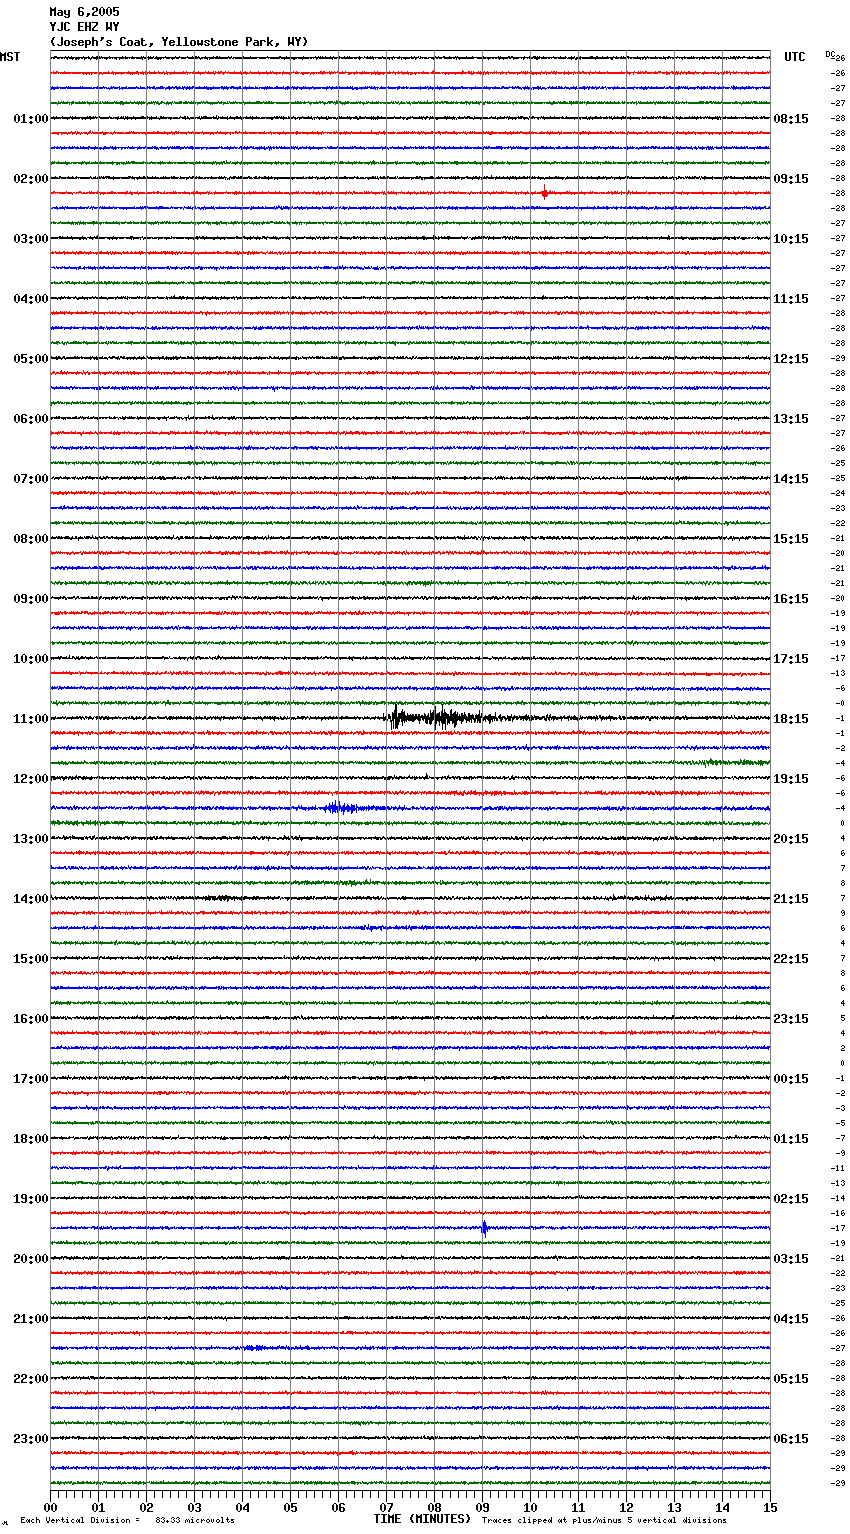Viewport: 850px width, 1534px height.
Task: Click the 18:15 UTC time label
Action: [791, 719]
